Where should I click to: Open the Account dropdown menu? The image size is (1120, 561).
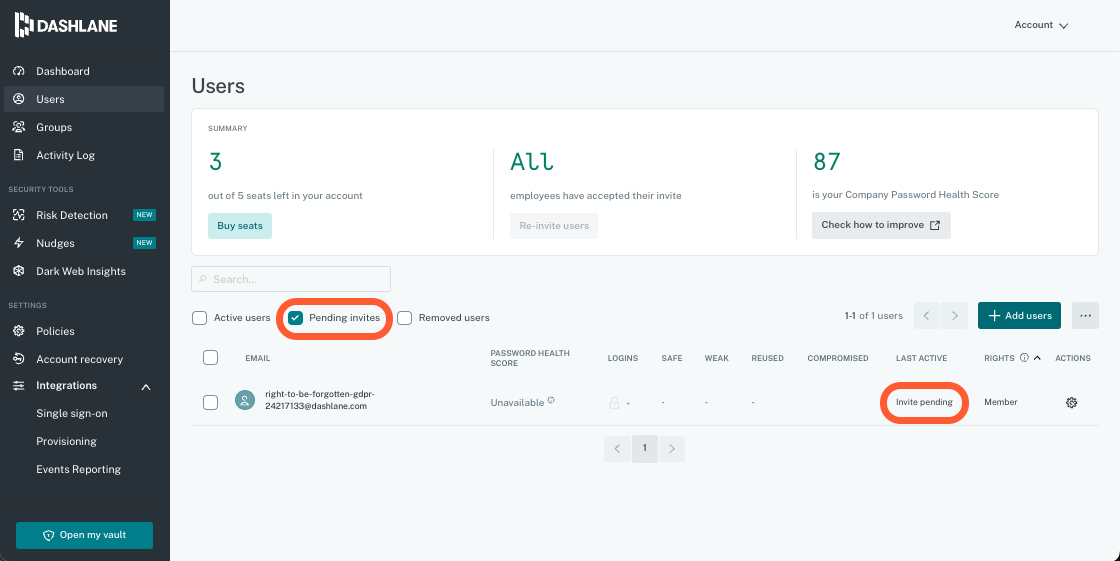pos(1041,25)
